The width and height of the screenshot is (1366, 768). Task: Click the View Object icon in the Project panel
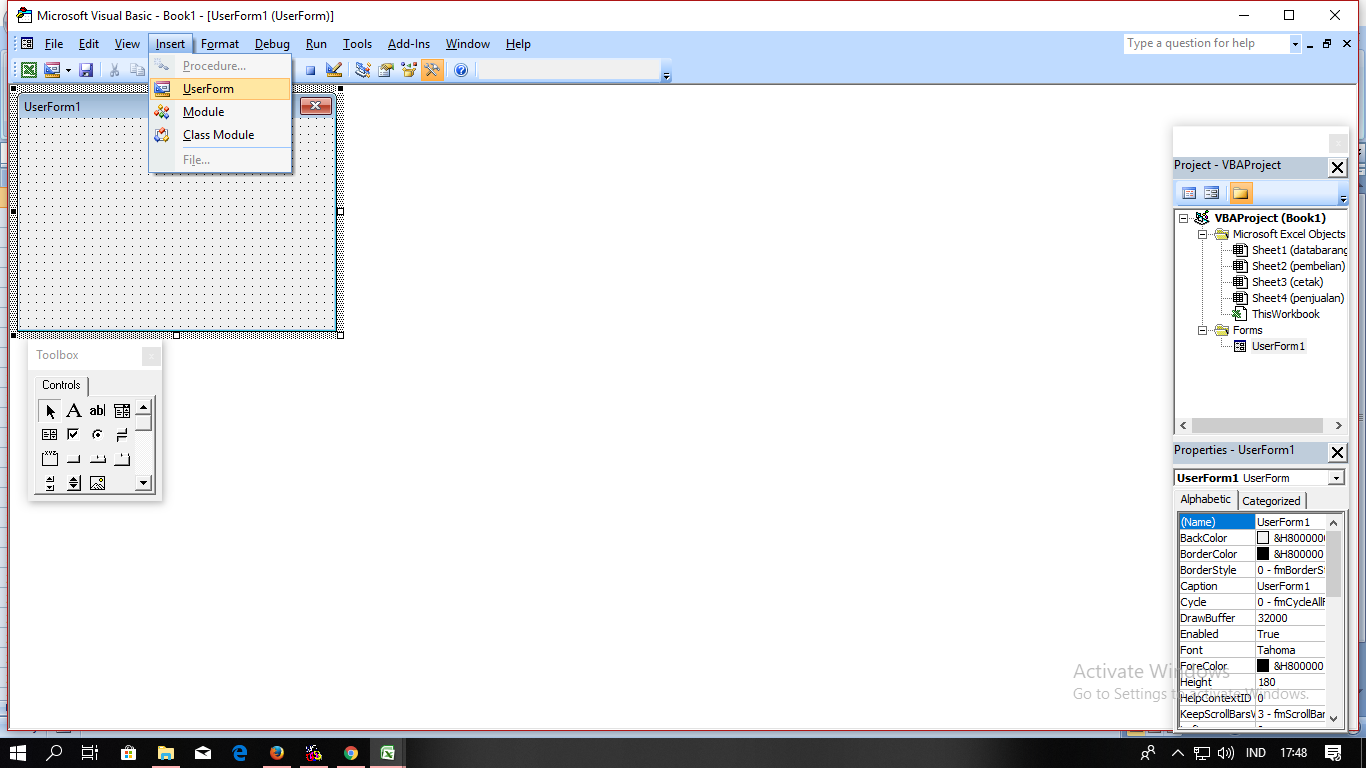click(x=1211, y=193)
